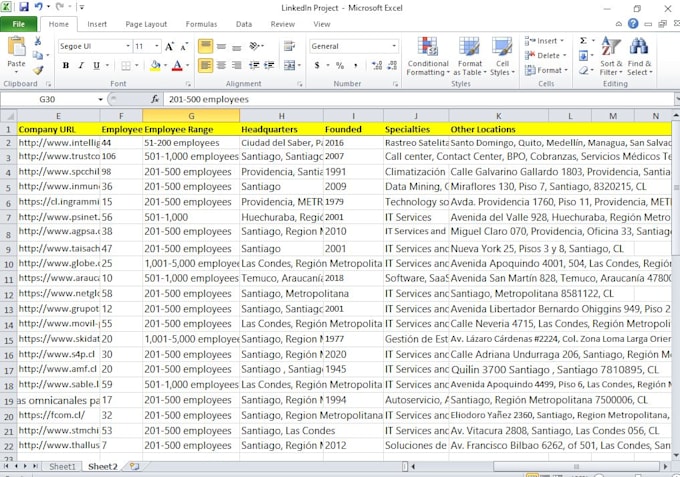Expand the Format cells dropdown
680x477 pixels.
tap(566, 70)
